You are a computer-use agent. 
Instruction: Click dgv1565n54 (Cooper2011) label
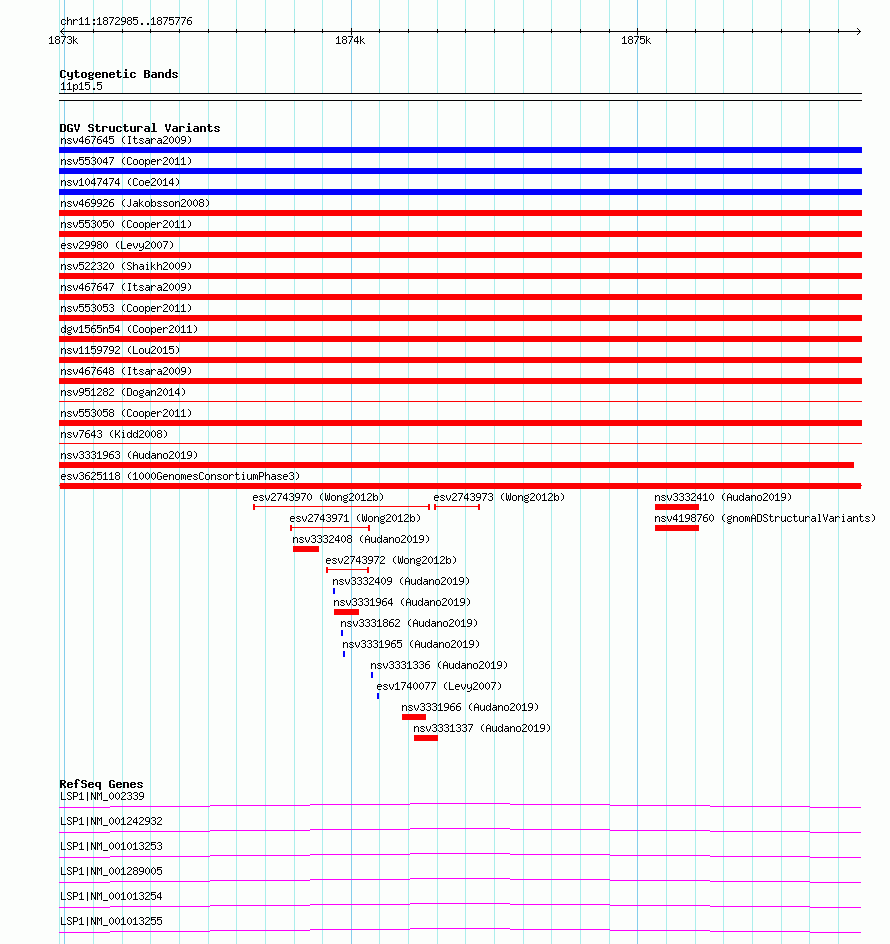(x=129, y=329)
